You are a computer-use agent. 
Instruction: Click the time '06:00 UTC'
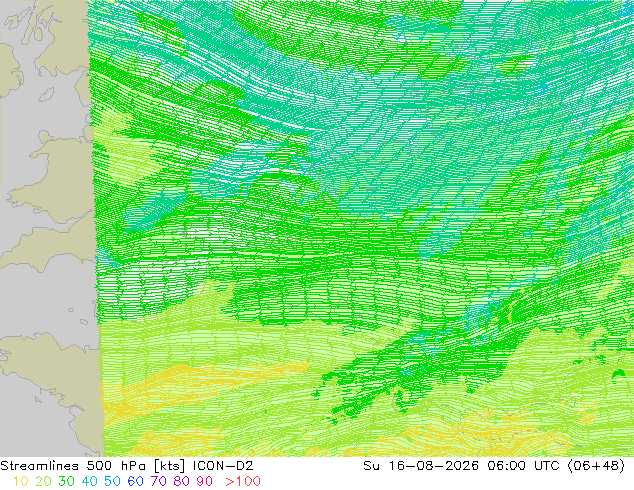click(x=524, y=466)
